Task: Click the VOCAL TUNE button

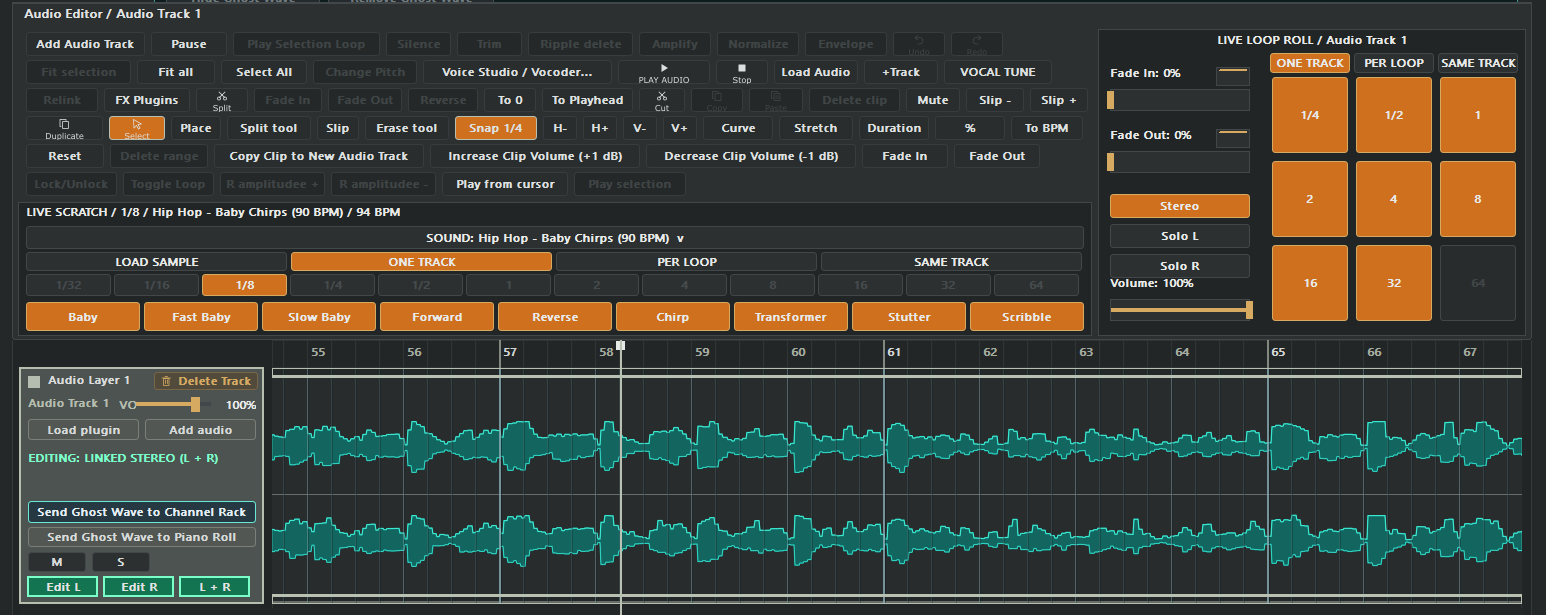Action: (997, 72)
